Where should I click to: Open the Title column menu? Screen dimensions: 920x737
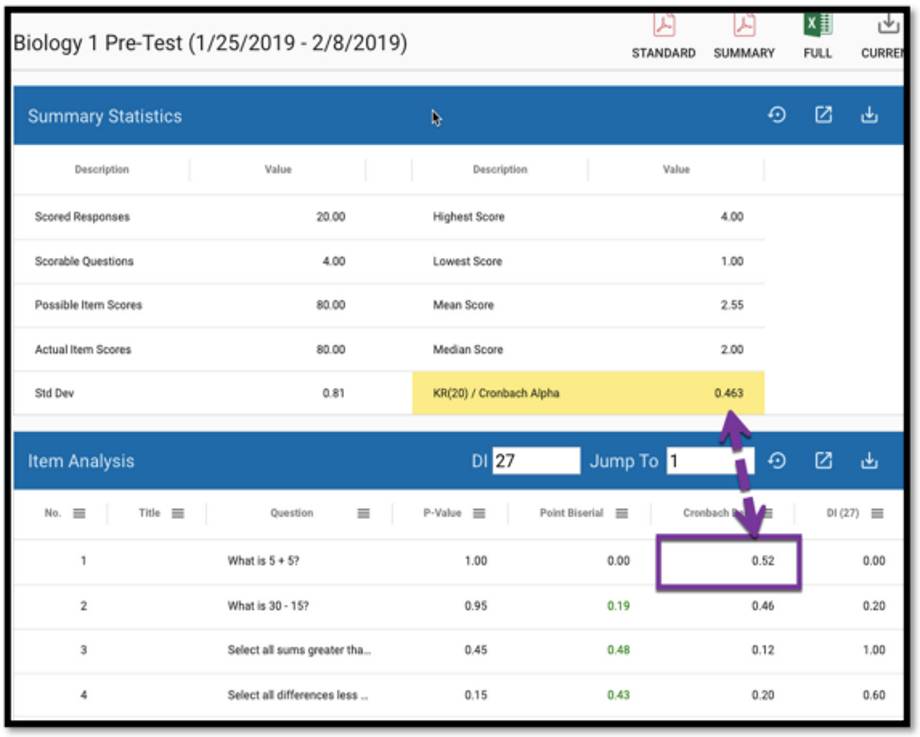point(178,514)
